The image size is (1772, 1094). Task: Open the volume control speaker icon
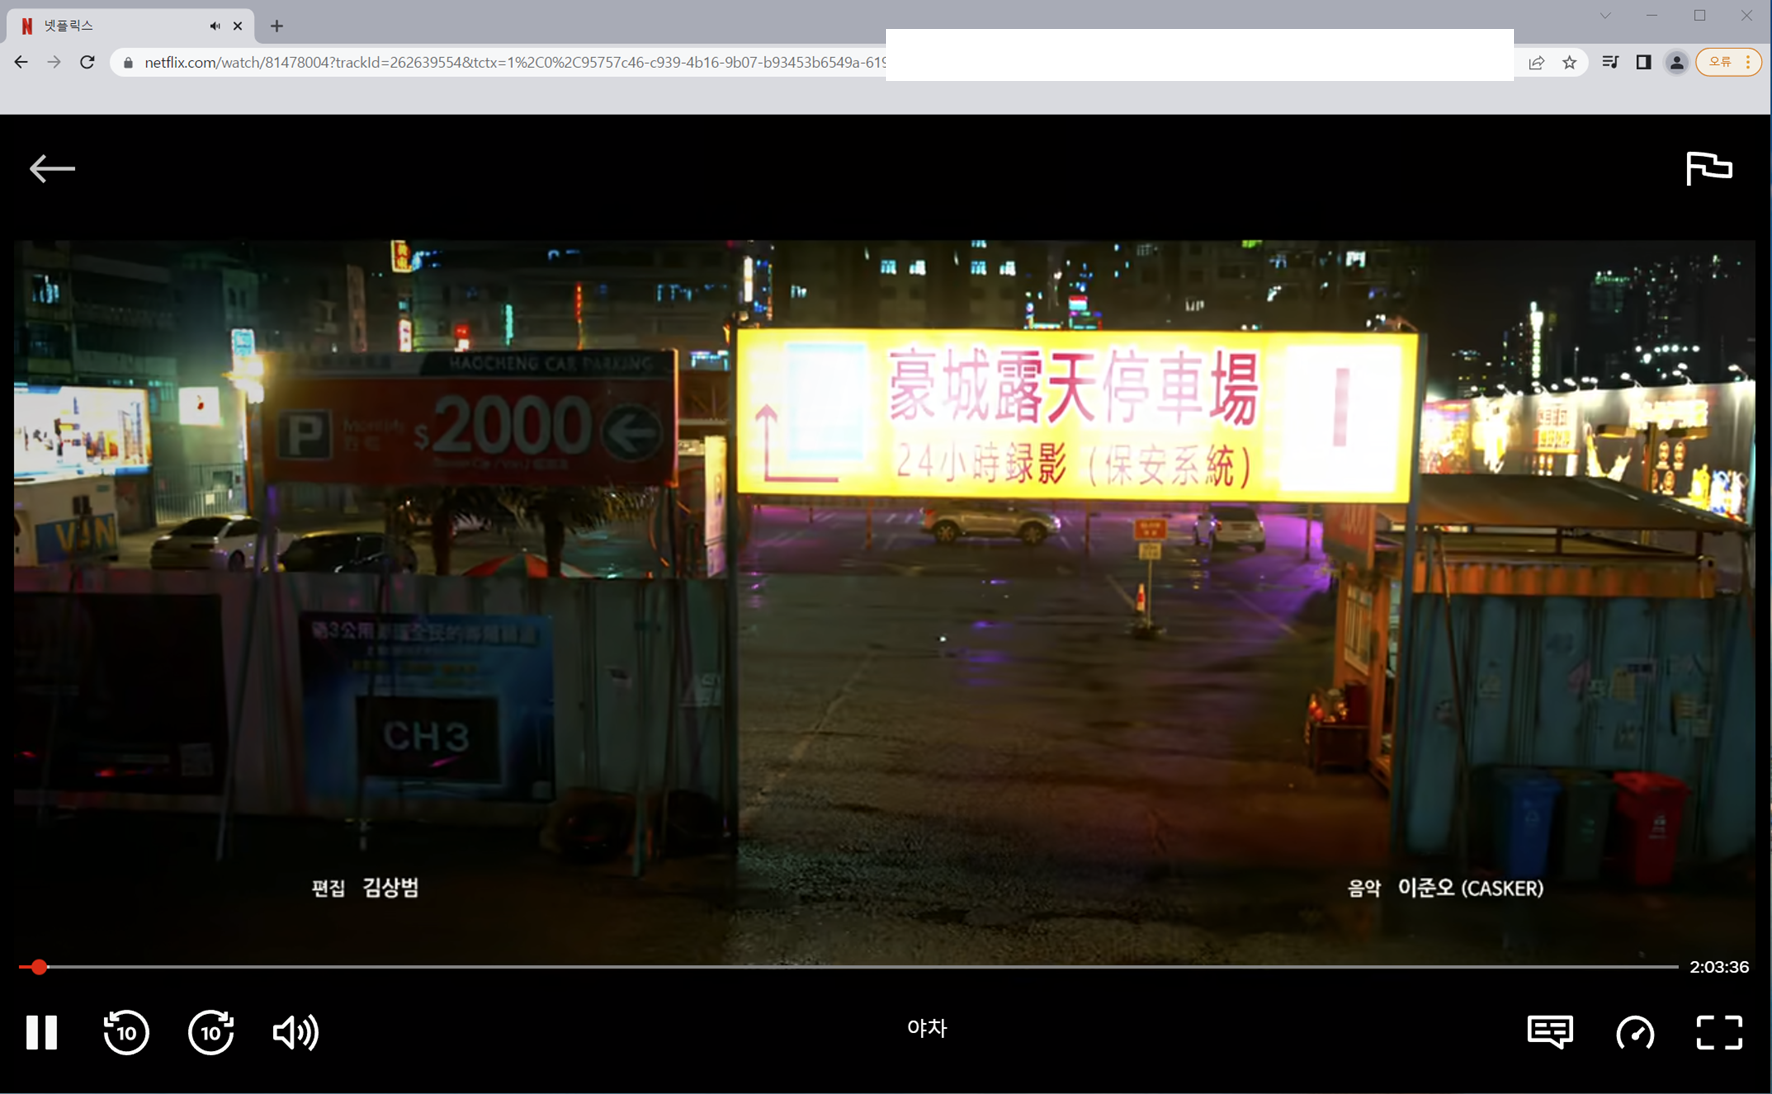[295, 1032]
